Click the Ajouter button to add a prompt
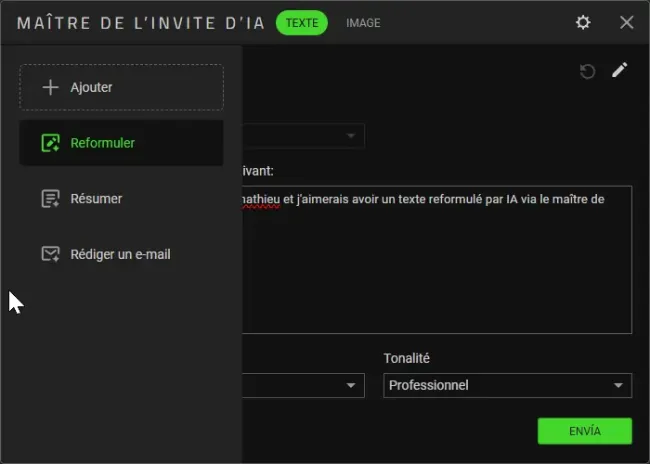Screen dimensions: 650x464 click(121, 87)
